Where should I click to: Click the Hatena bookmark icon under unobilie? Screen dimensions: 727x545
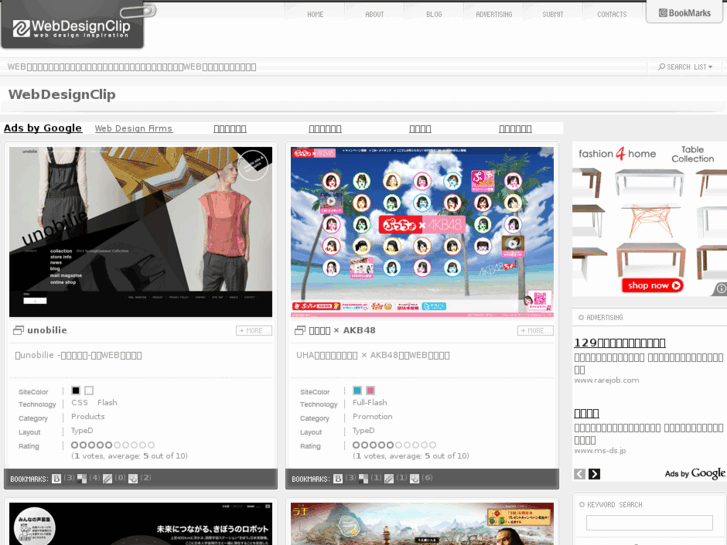point(57,479)
